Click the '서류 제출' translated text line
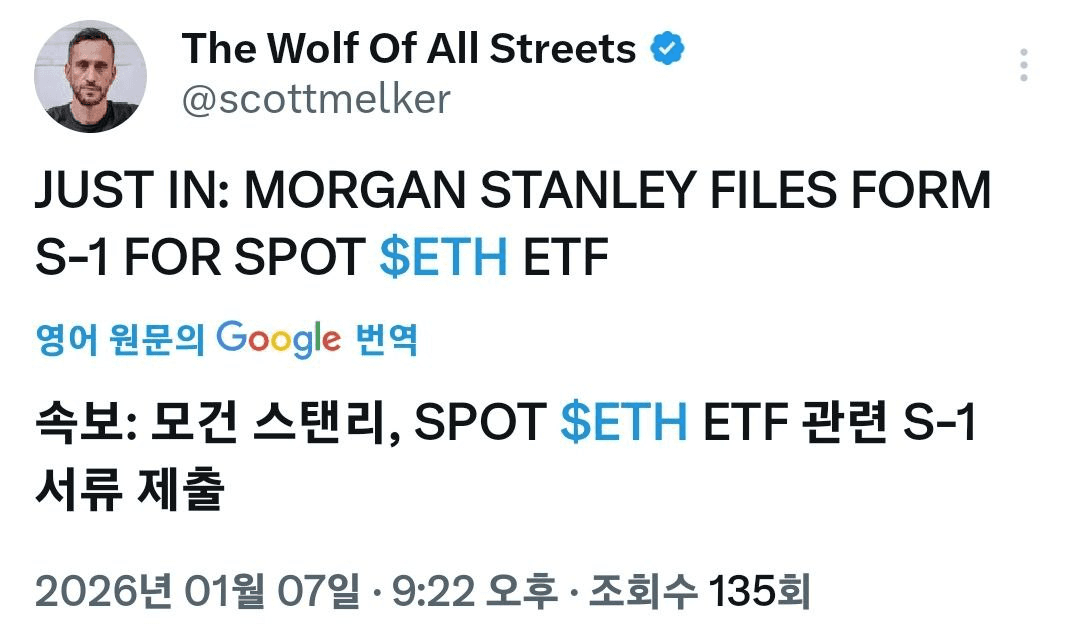 128,491
